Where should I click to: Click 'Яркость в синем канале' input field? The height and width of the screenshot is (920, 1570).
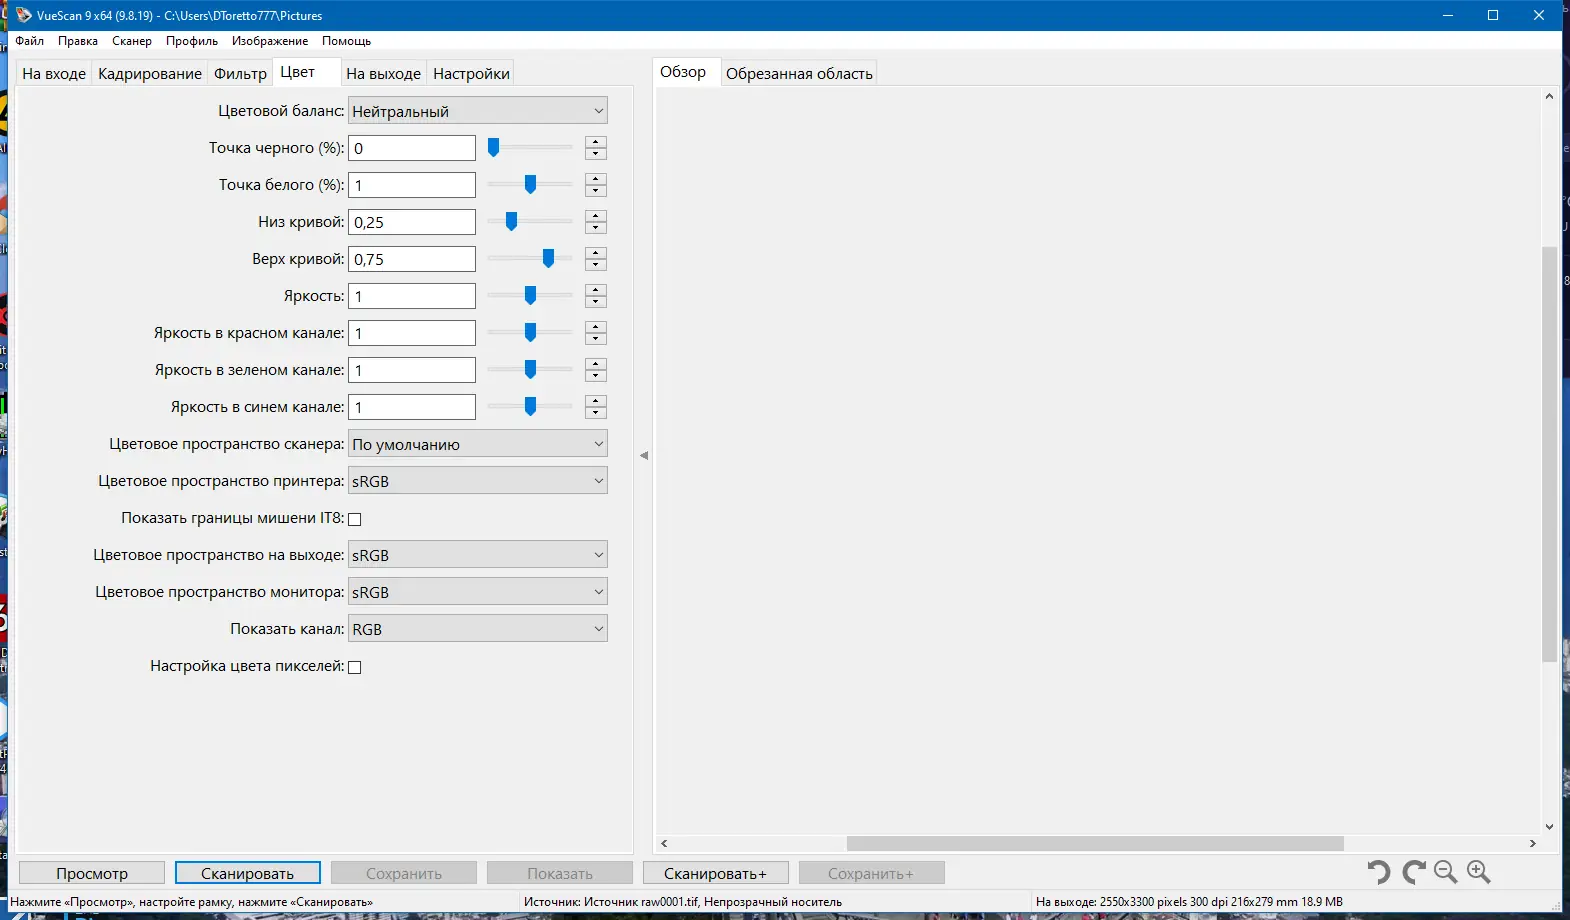coord(412,407)
